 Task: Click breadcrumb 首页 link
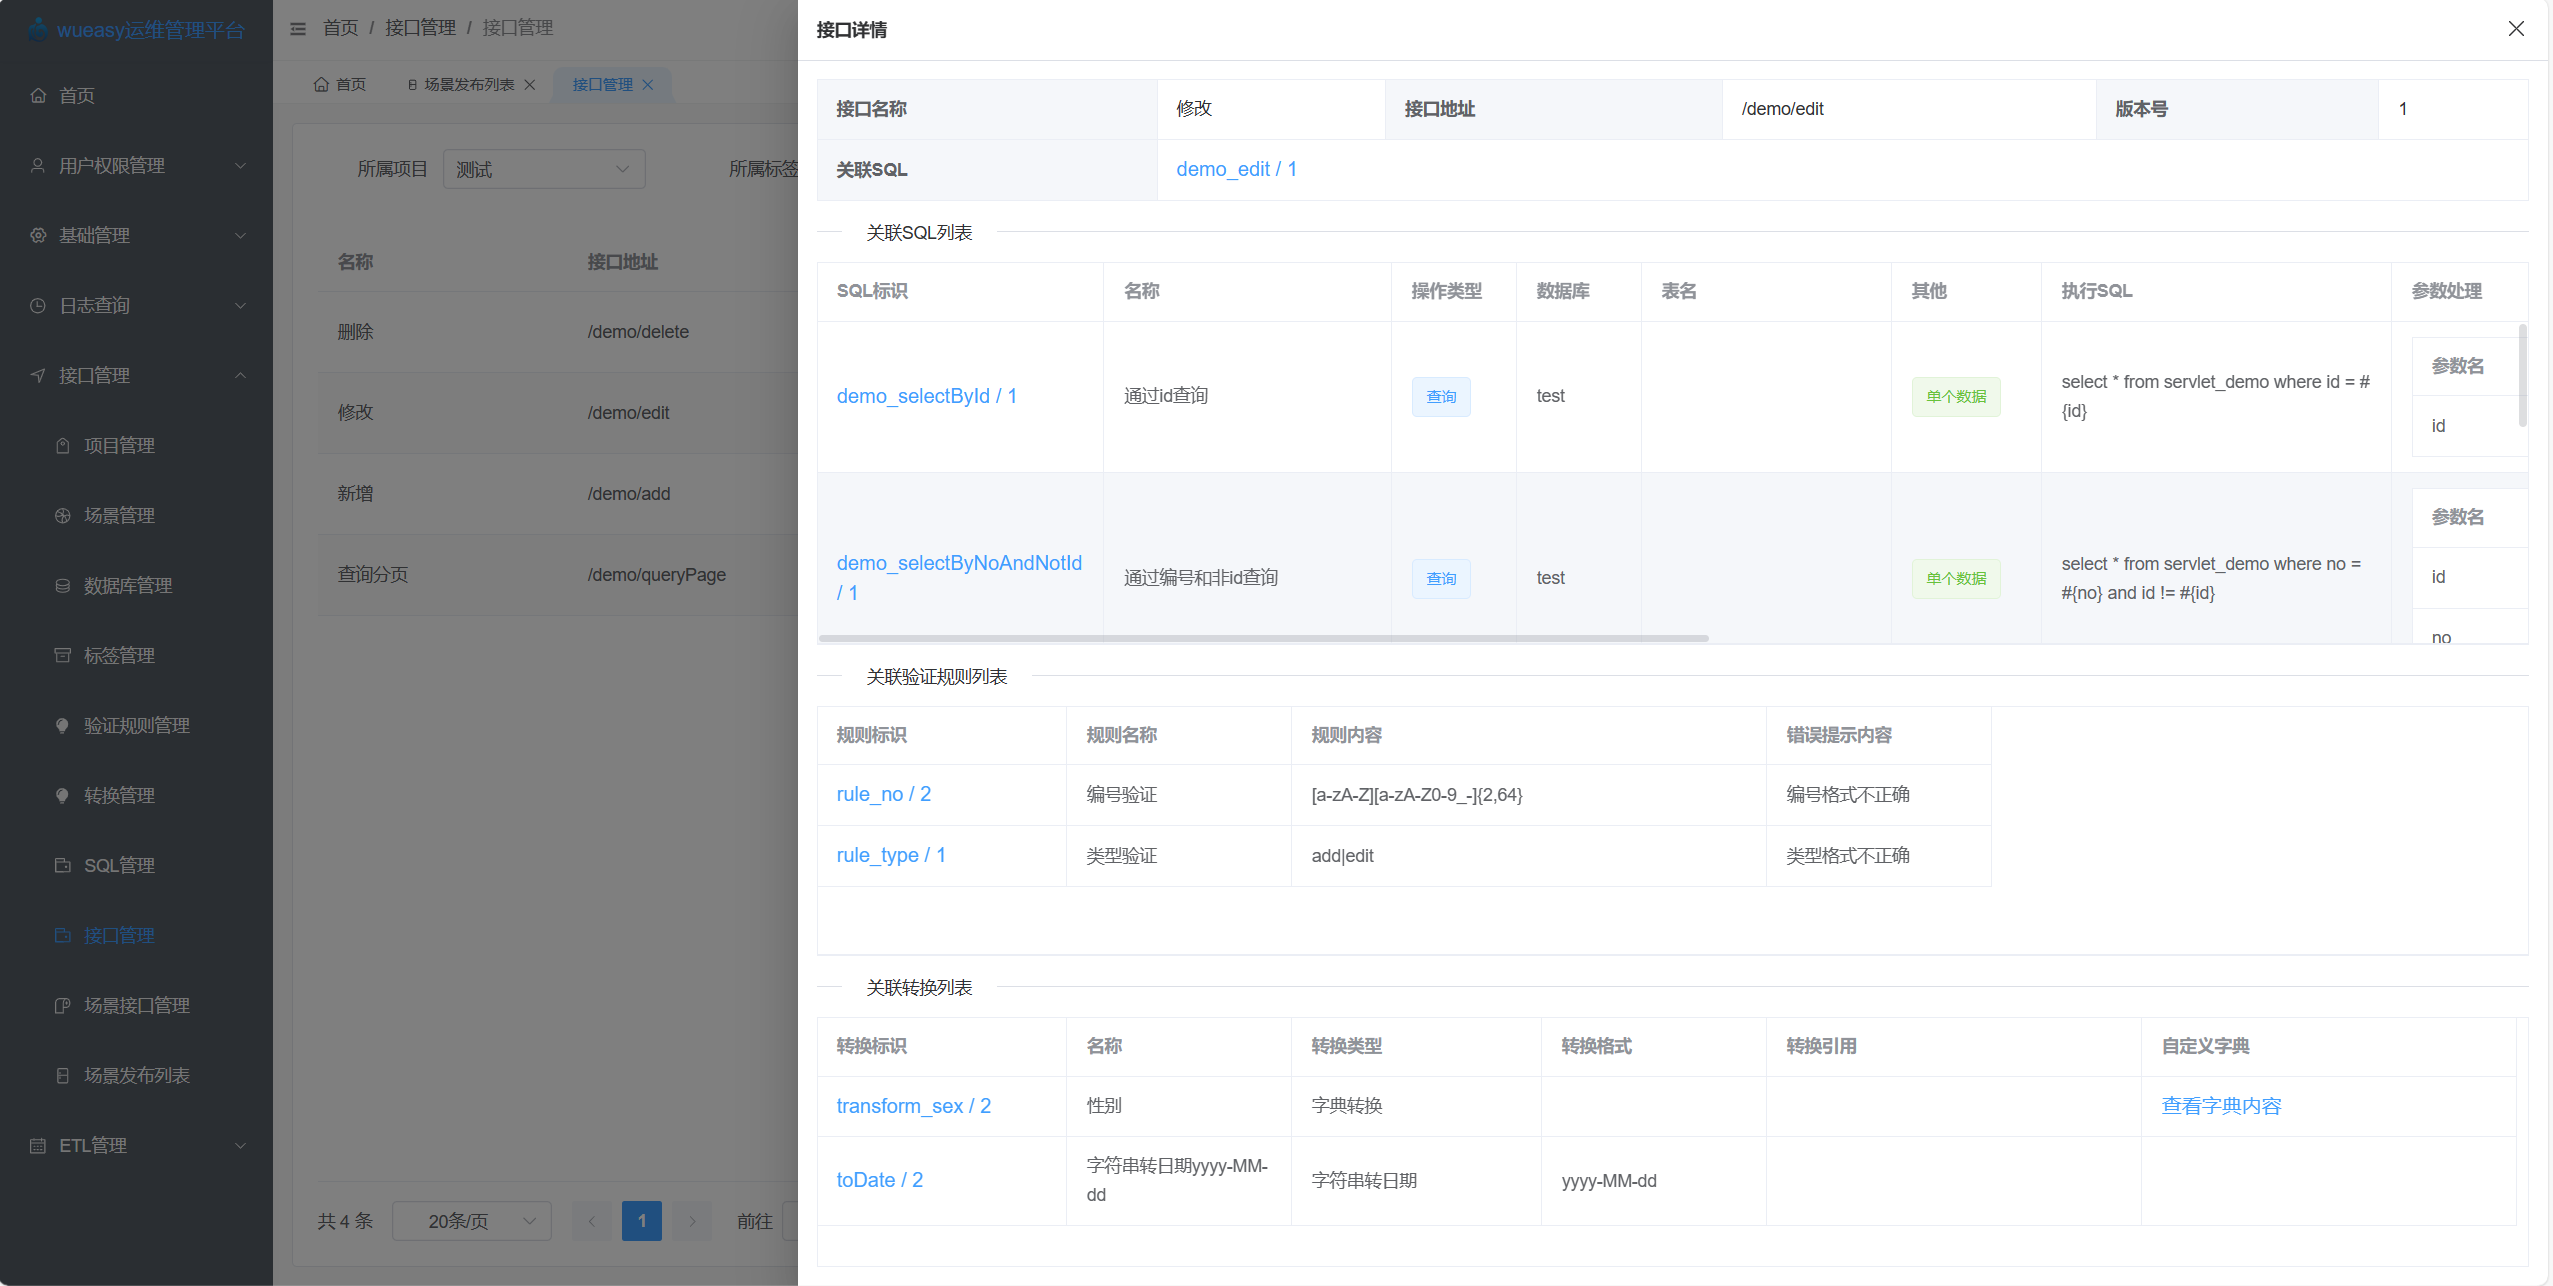coord(341,28)
